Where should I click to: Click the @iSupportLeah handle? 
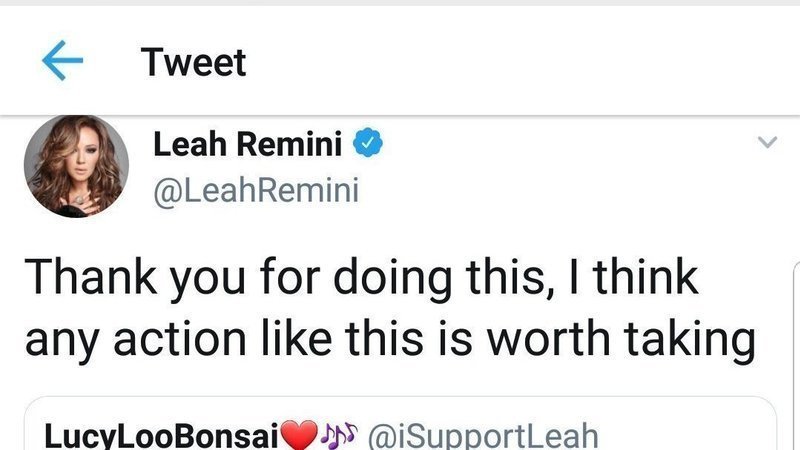(483, 436)
